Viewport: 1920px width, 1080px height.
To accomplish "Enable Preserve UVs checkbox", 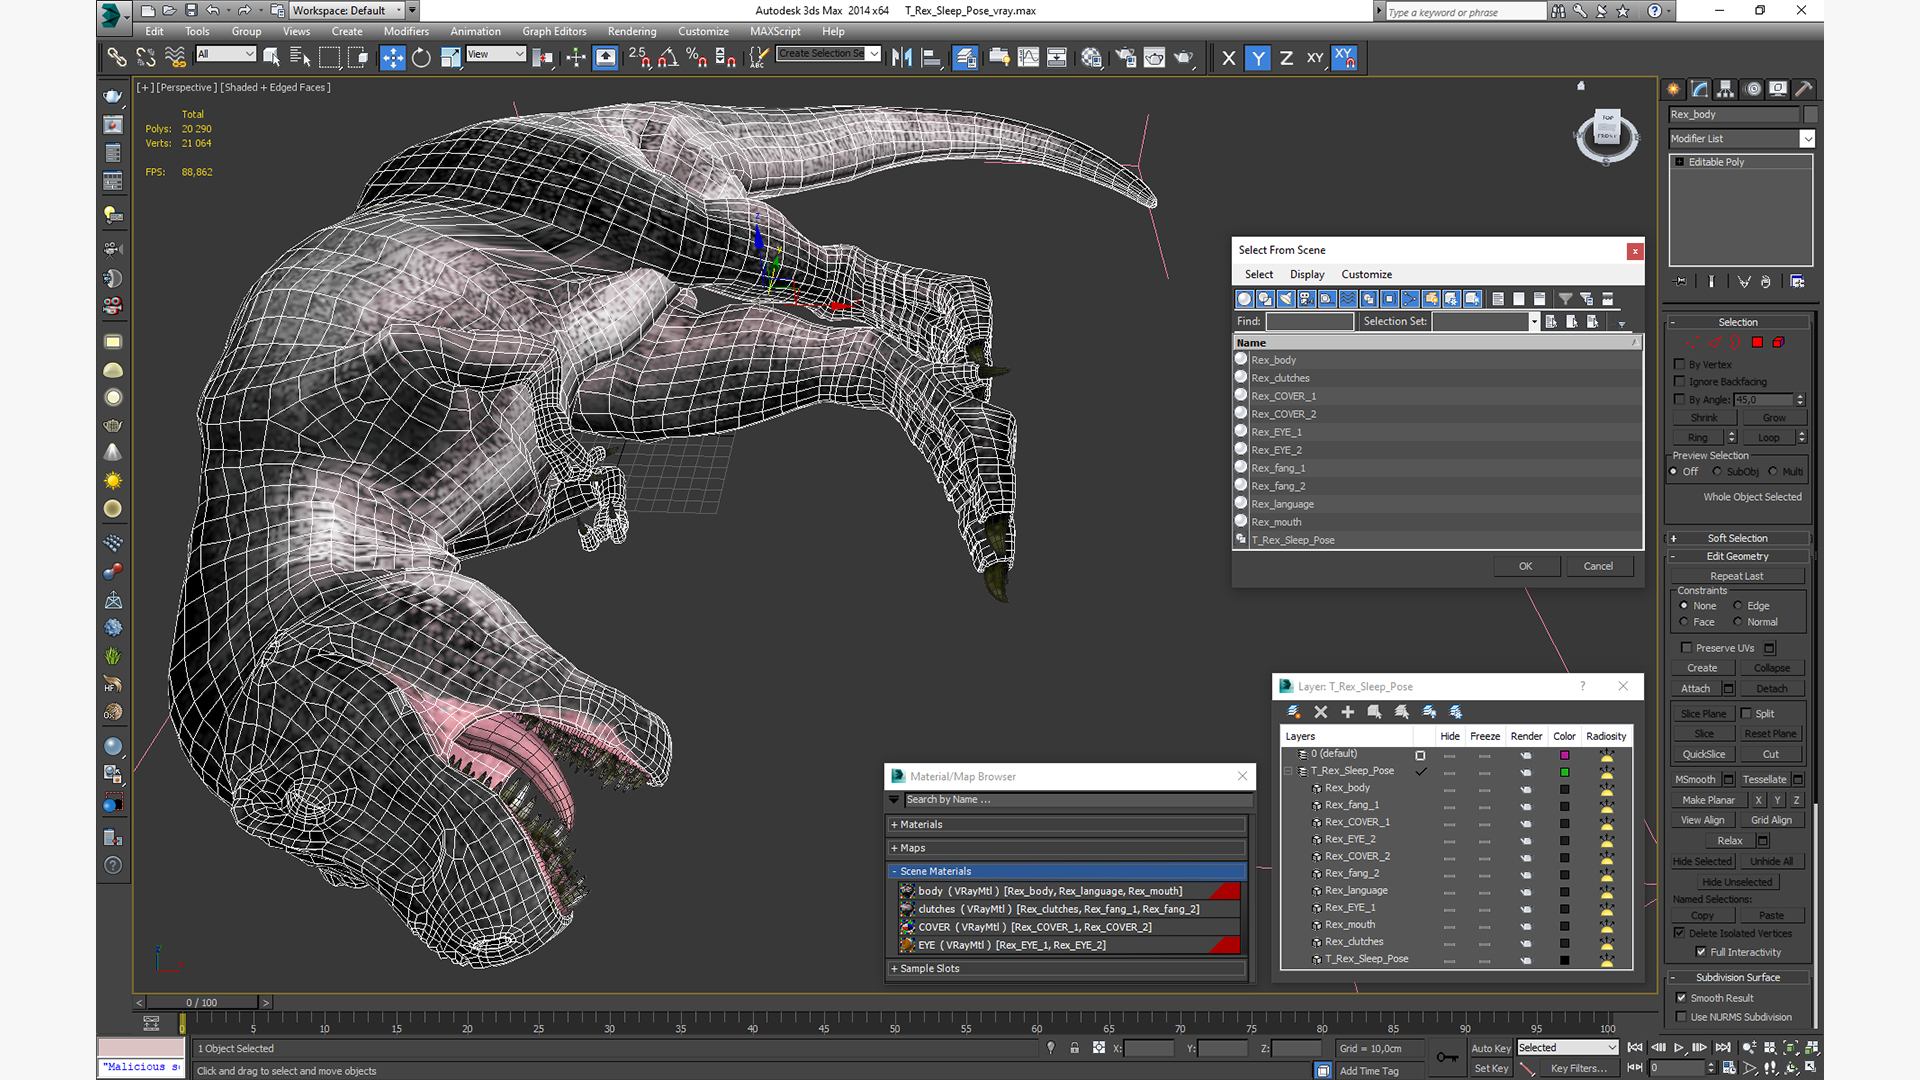I will [x=1686, y=648].
